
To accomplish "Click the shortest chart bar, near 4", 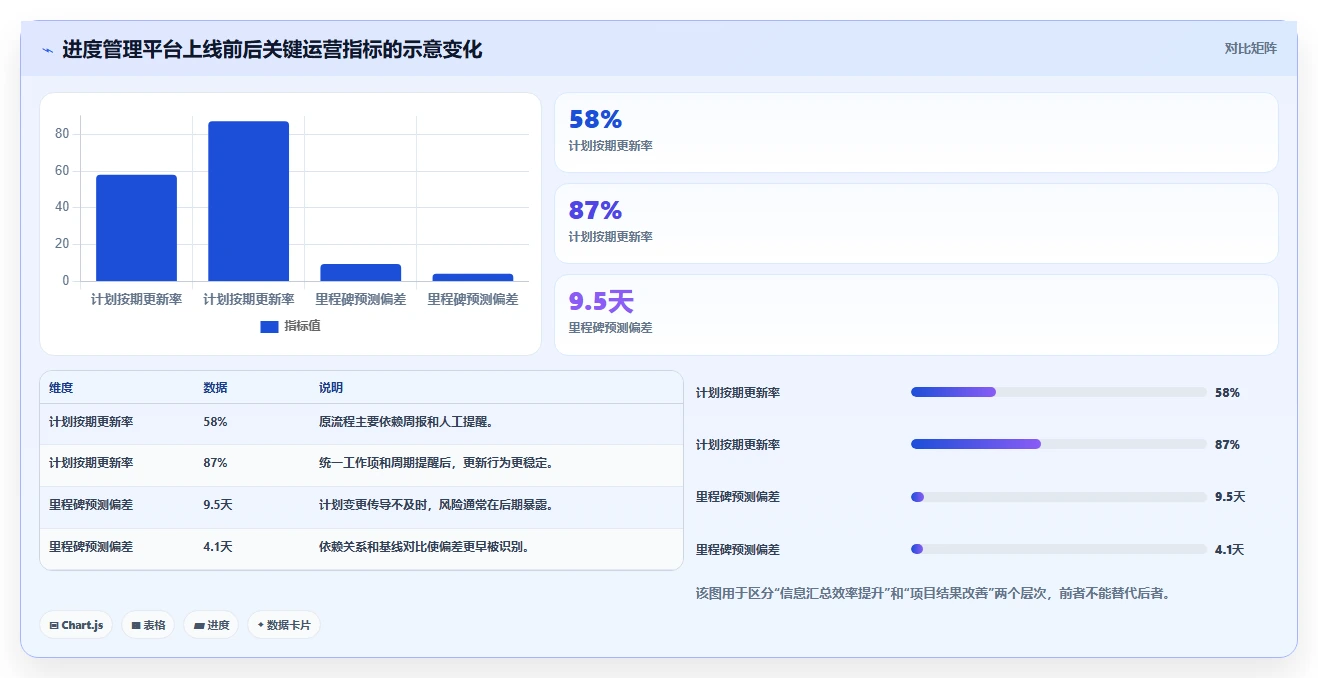I will 472,277.
